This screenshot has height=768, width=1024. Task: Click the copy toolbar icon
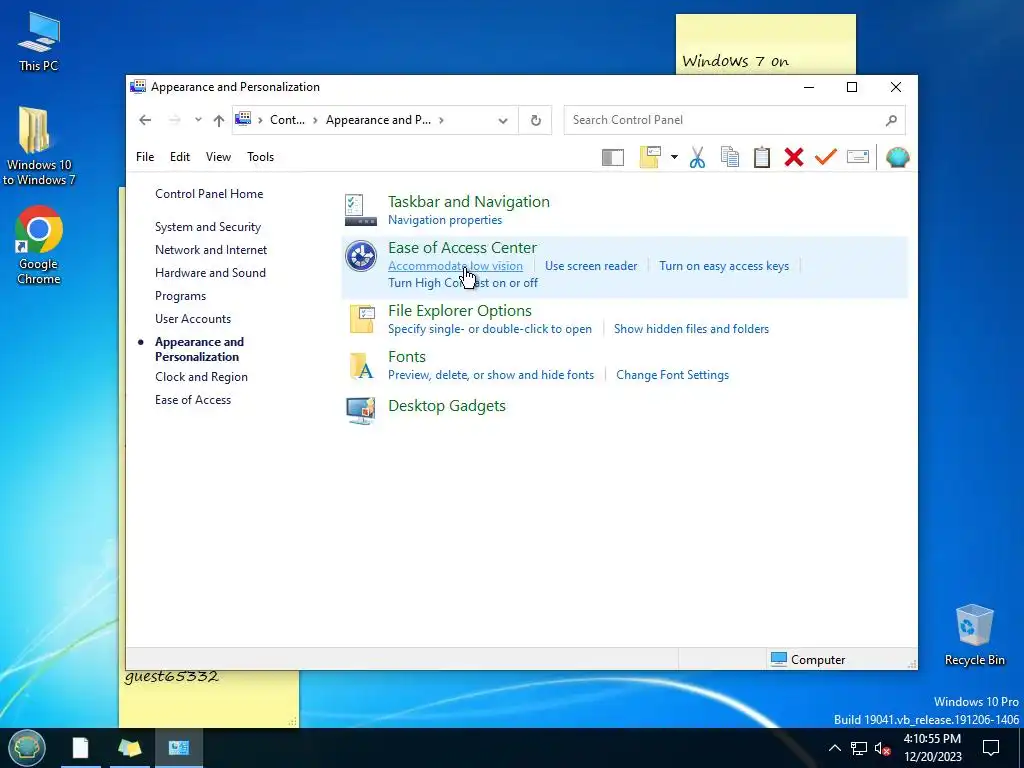point(729,157)
